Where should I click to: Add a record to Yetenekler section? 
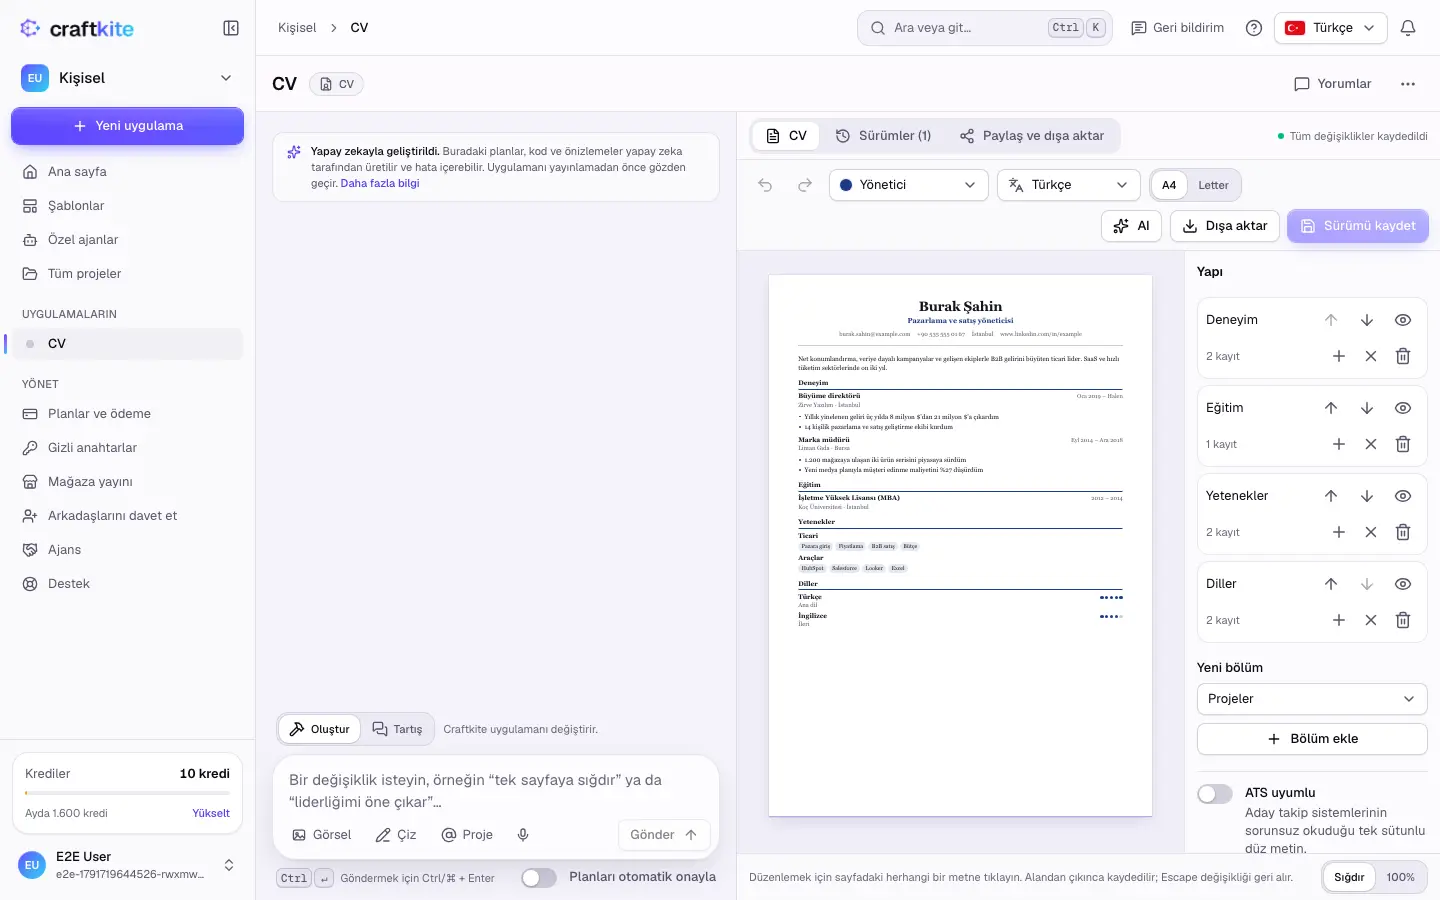pyautogui.click(x=1339, y=532)
